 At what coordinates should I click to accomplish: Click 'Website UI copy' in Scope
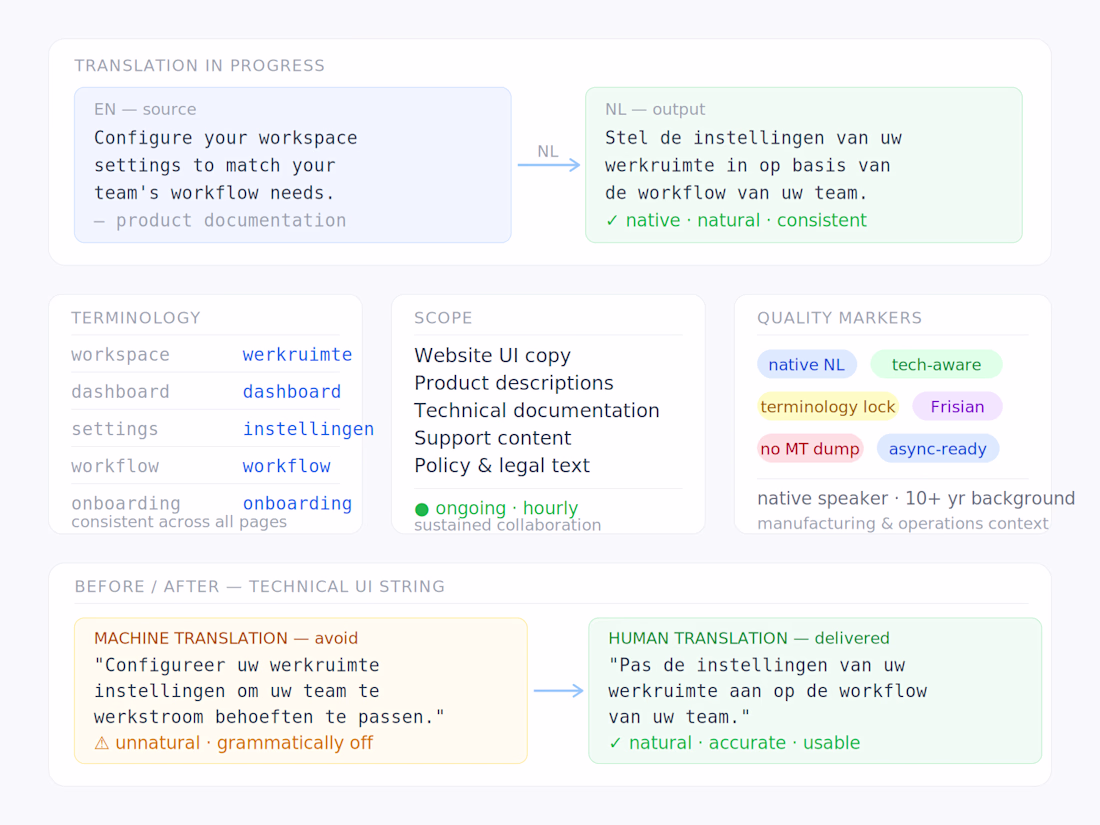pos(492,356)
